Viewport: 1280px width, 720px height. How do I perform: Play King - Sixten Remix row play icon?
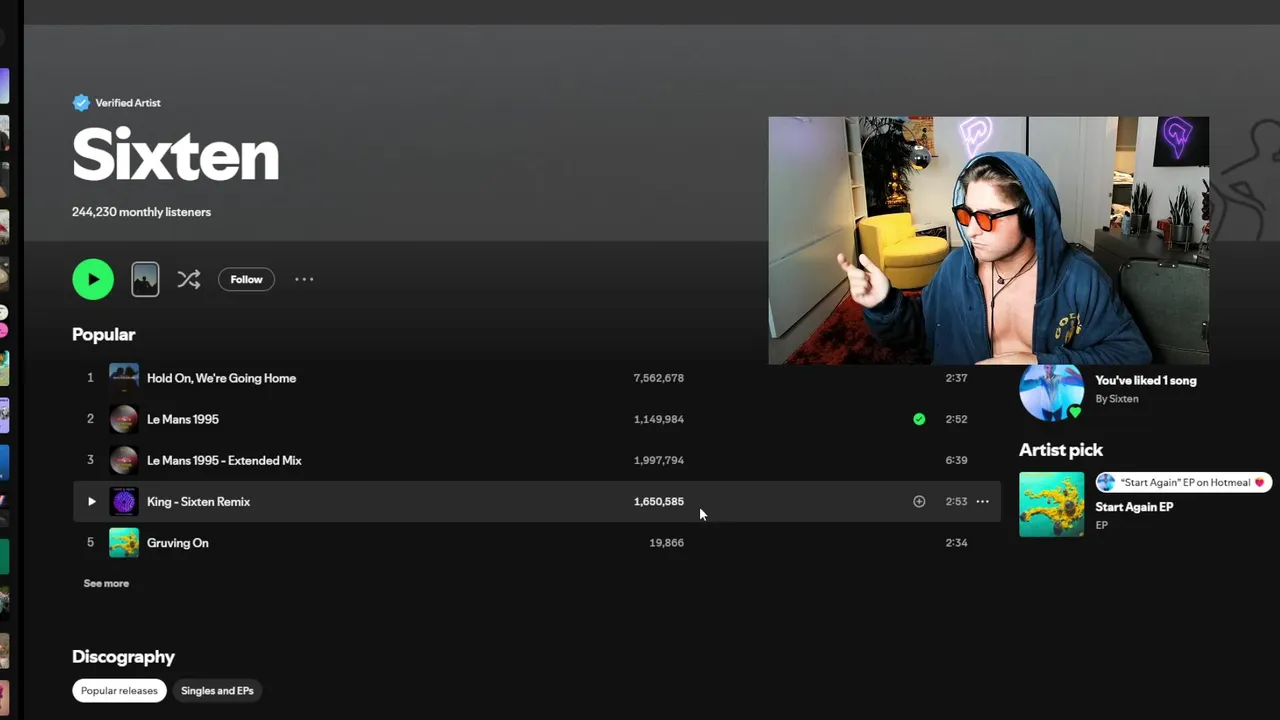(x=91, y=502)
